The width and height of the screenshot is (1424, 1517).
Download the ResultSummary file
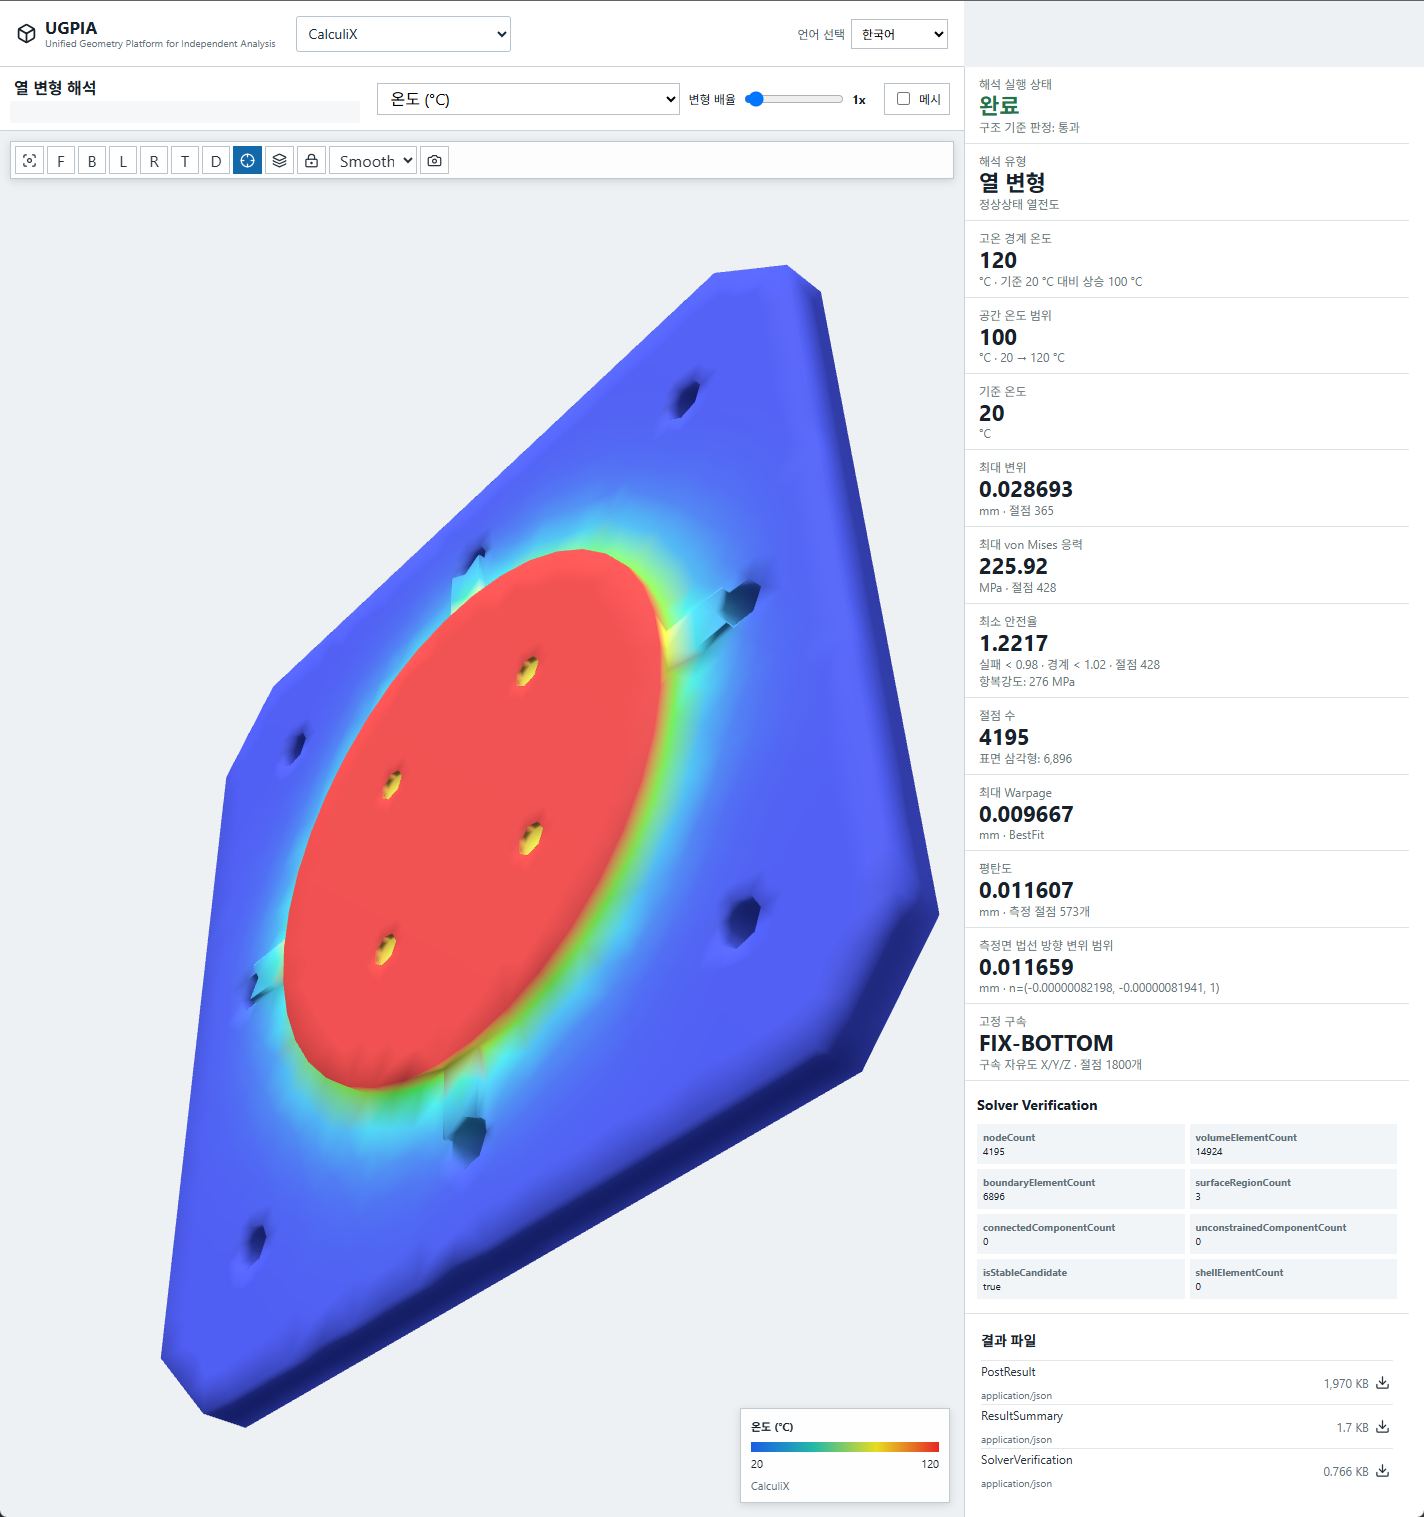pos(1382,1427)
